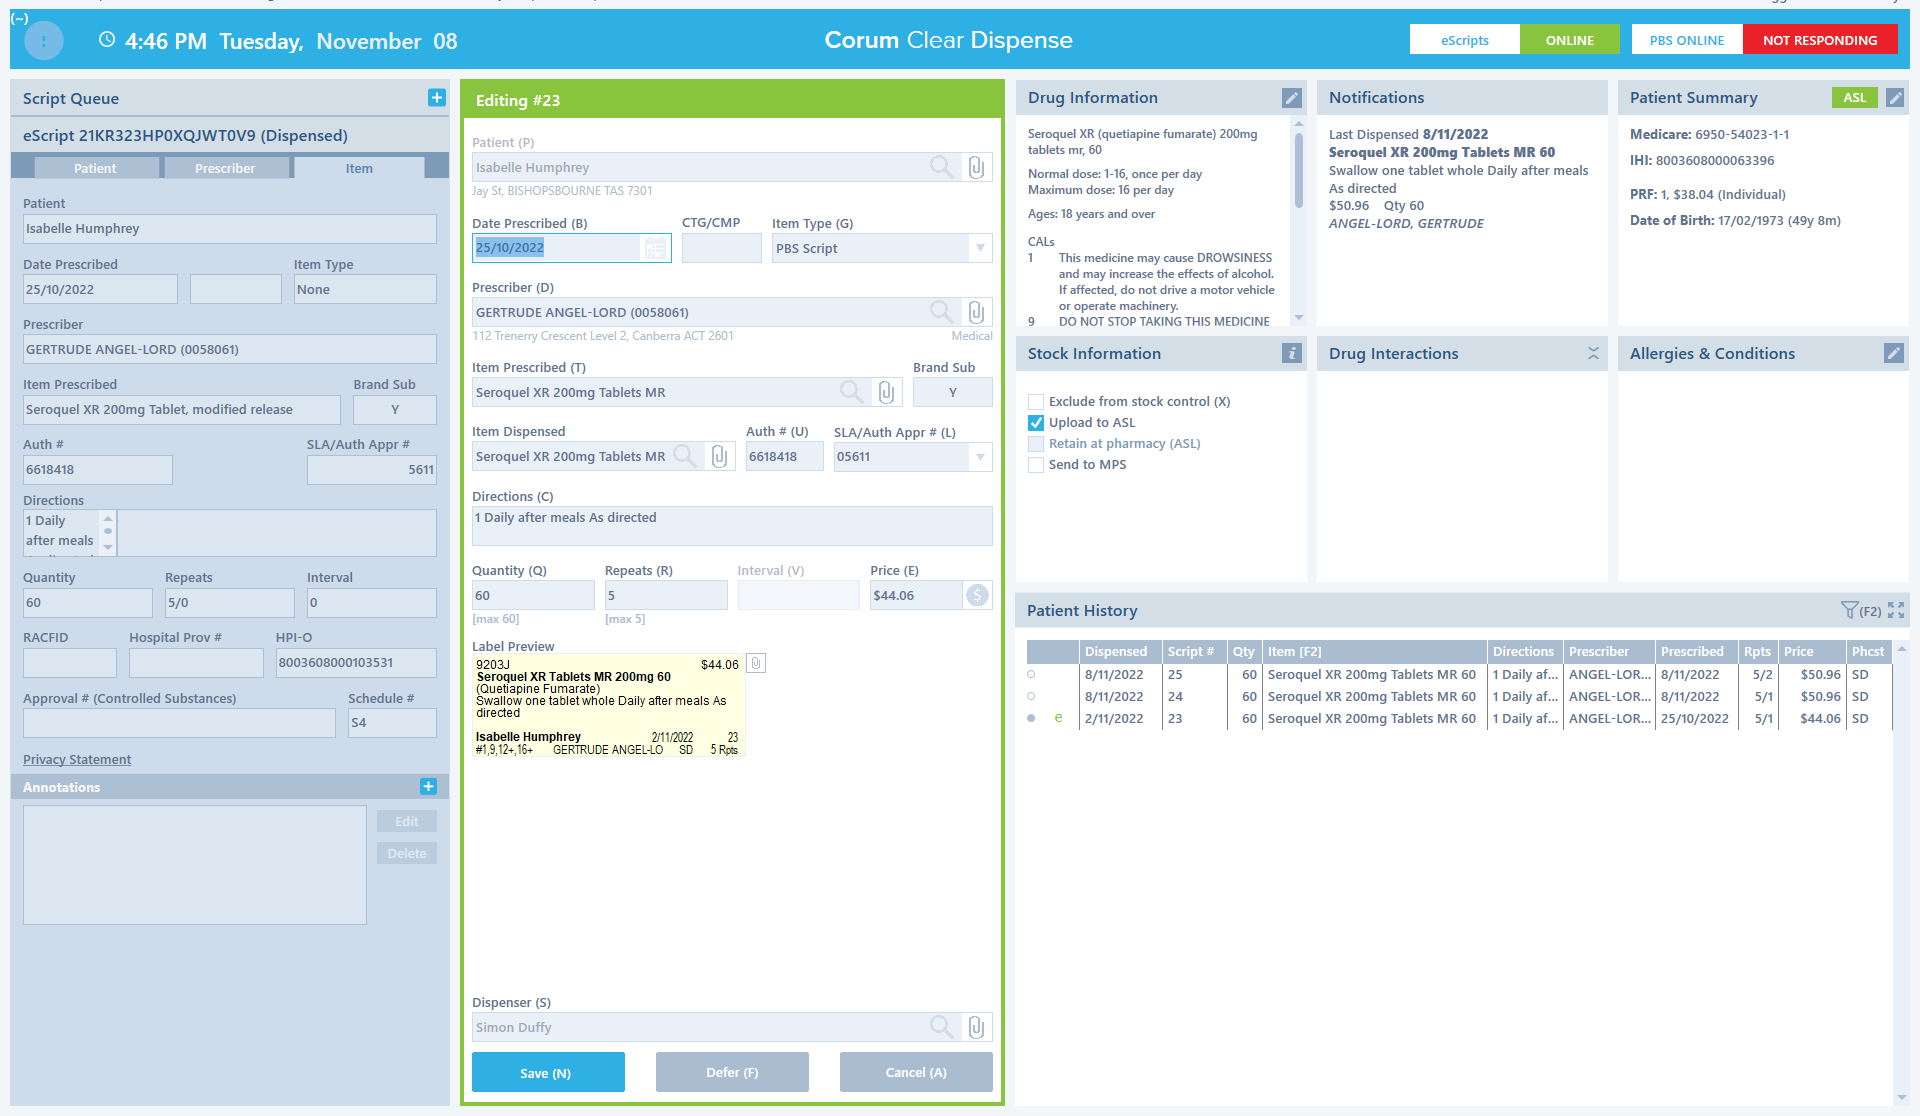
Task: Edit Drug Information with pencil icon
Action: (1291, 98)
